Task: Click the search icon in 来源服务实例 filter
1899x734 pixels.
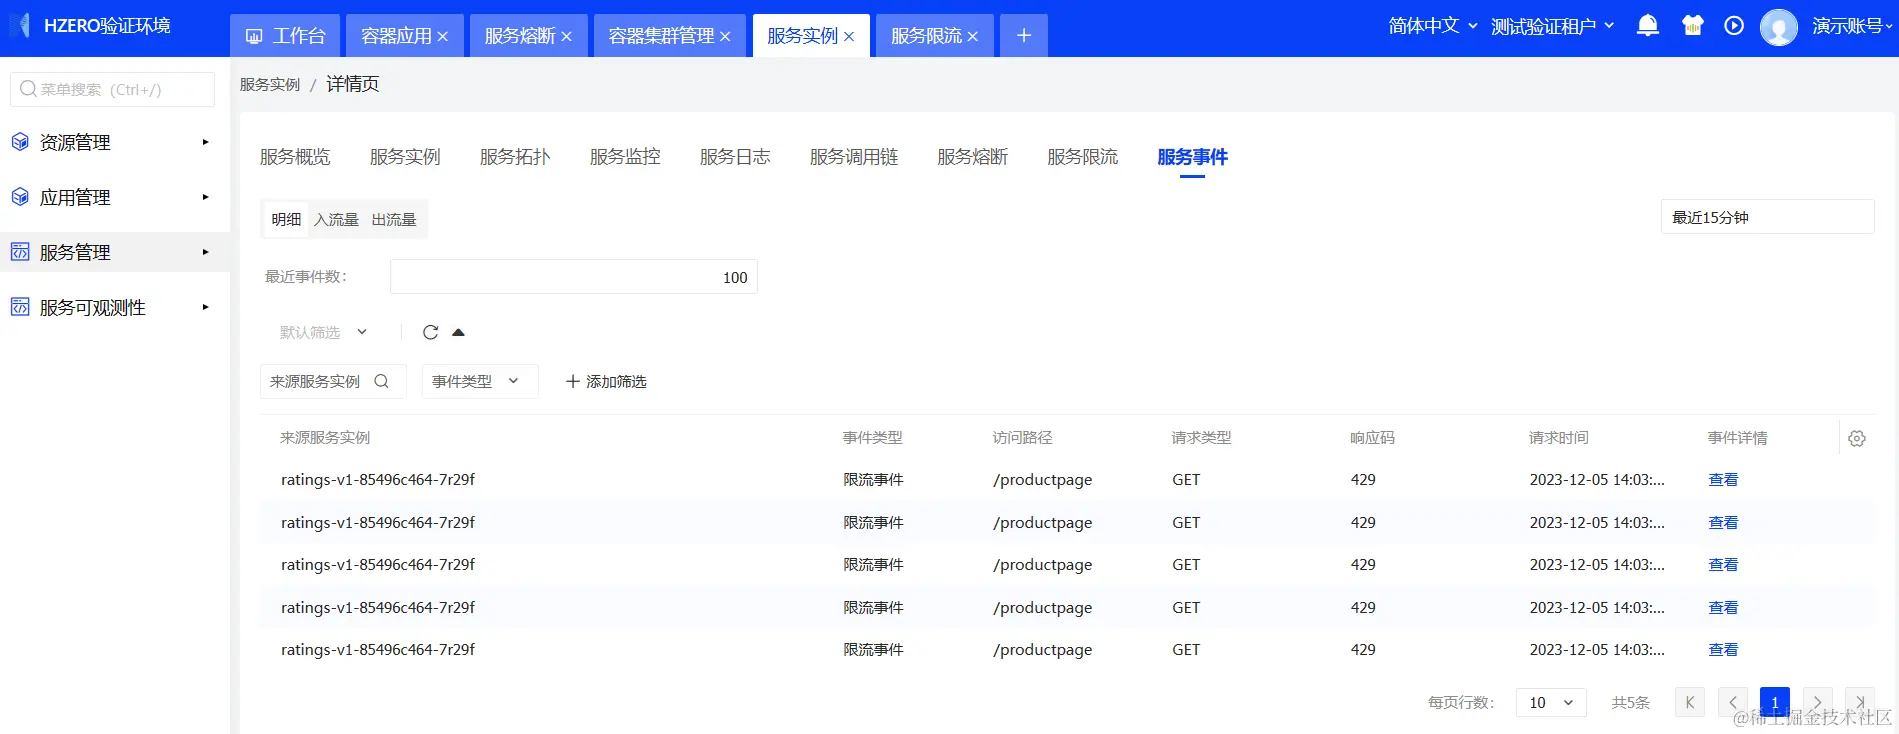Action: (x=381, y=381)
